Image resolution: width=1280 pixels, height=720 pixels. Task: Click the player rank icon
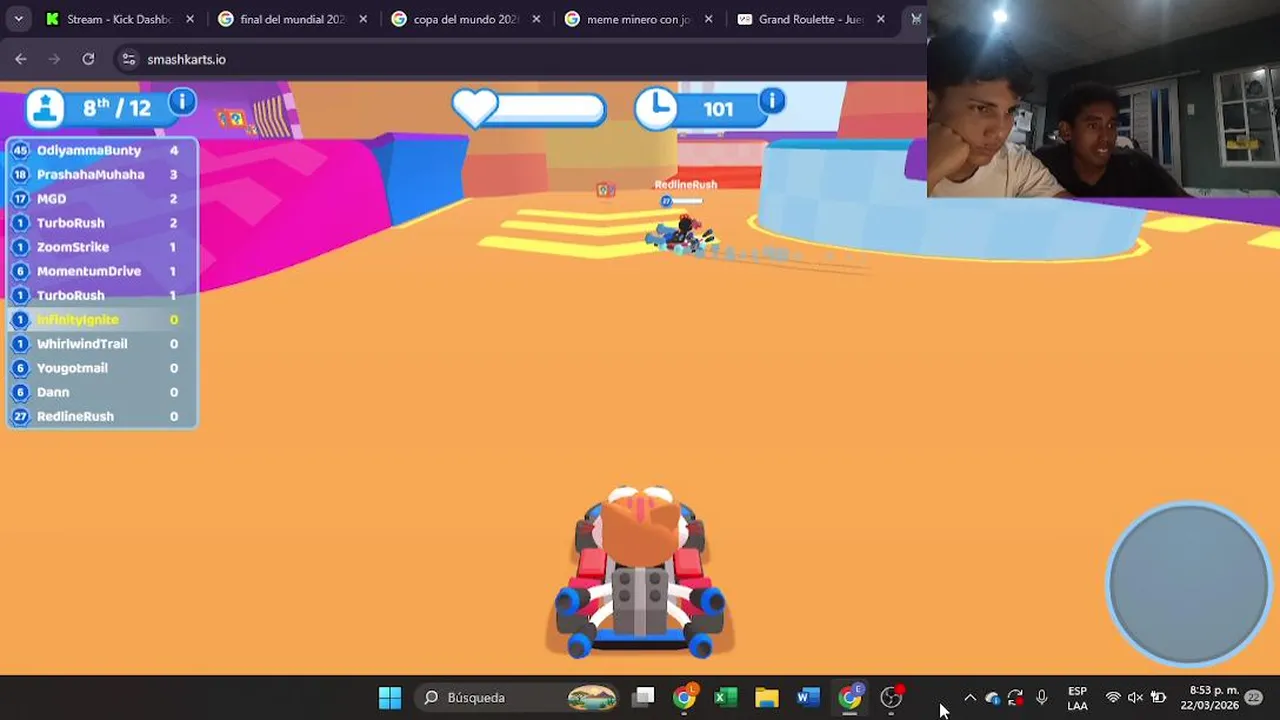[45, 108]
